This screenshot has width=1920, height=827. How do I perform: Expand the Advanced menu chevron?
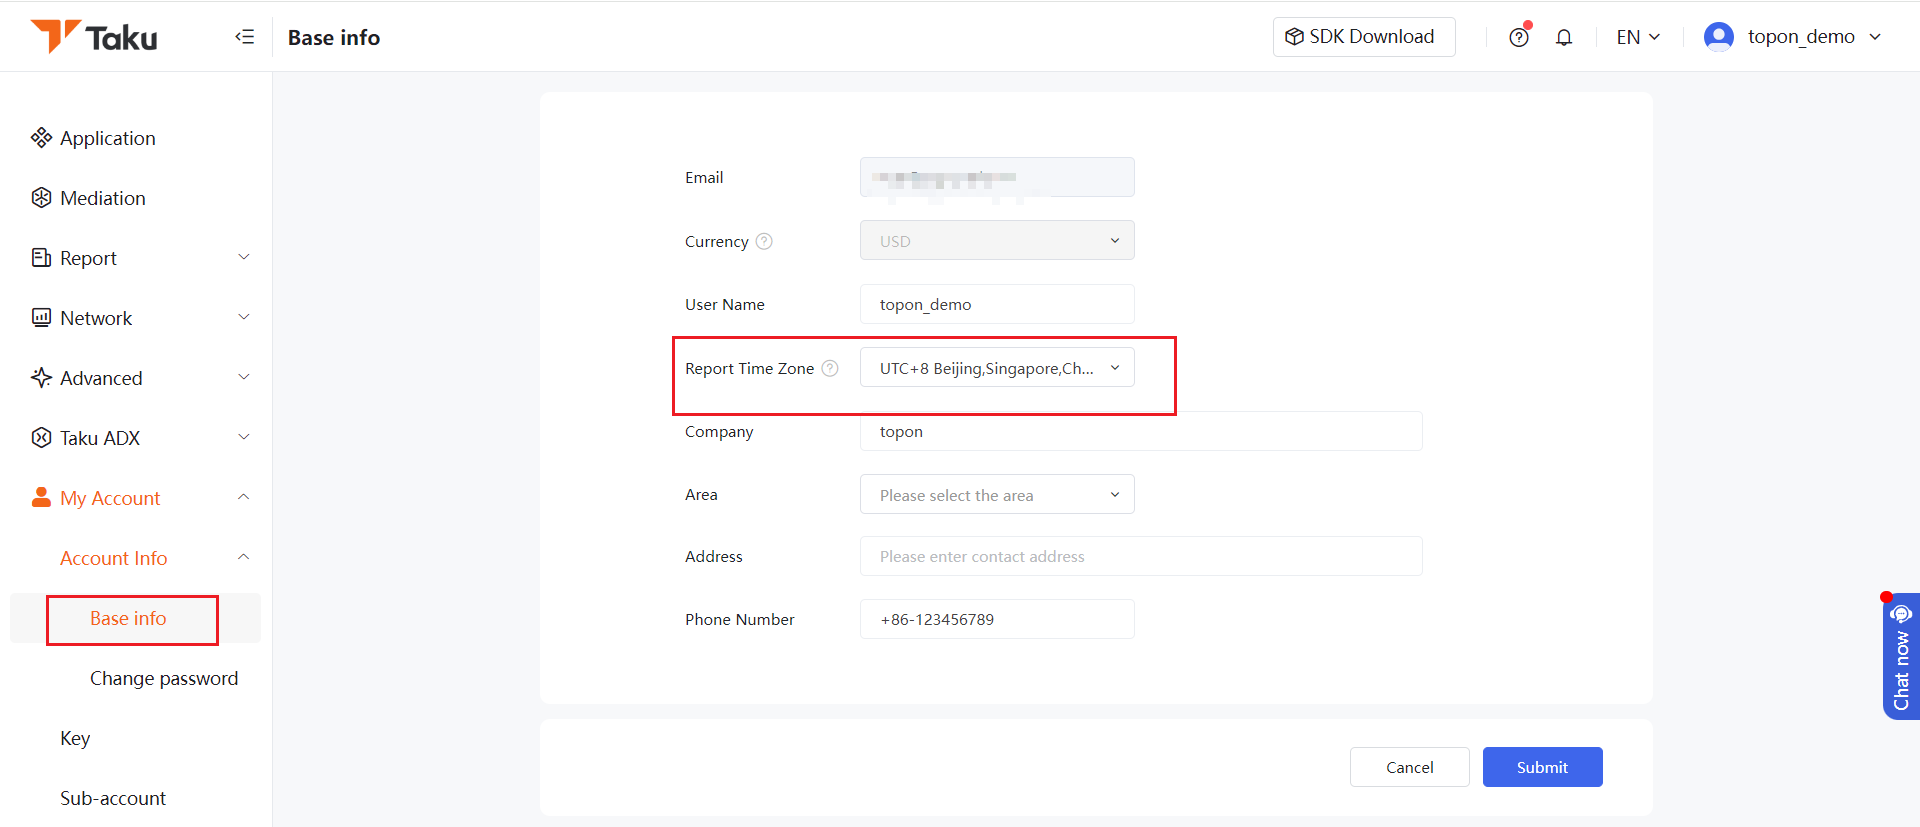pos(244,377)
